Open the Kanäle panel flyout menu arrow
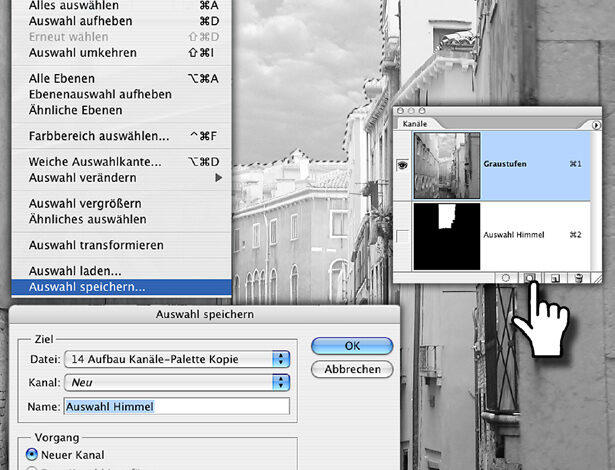Image resolution: width=615 pixels, height=470 pixels. click(x=596, y=125)
